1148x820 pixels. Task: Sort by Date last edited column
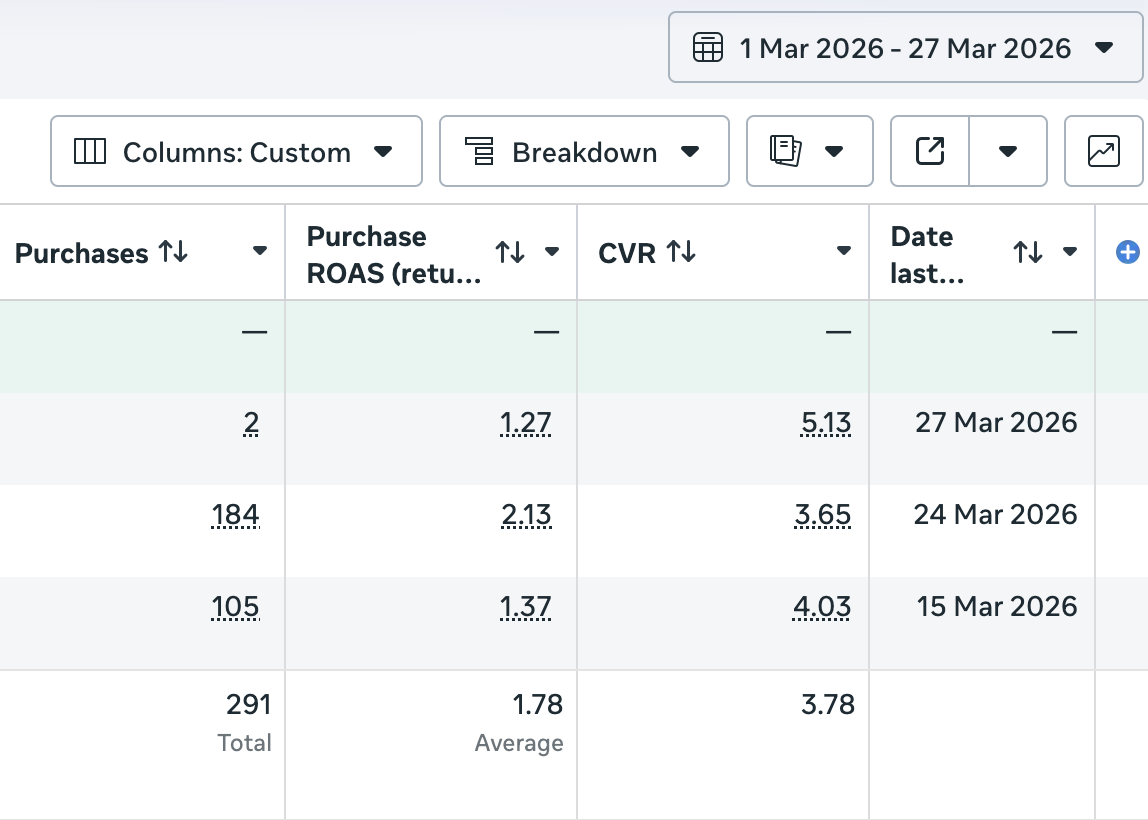[x=1028, y=253]
